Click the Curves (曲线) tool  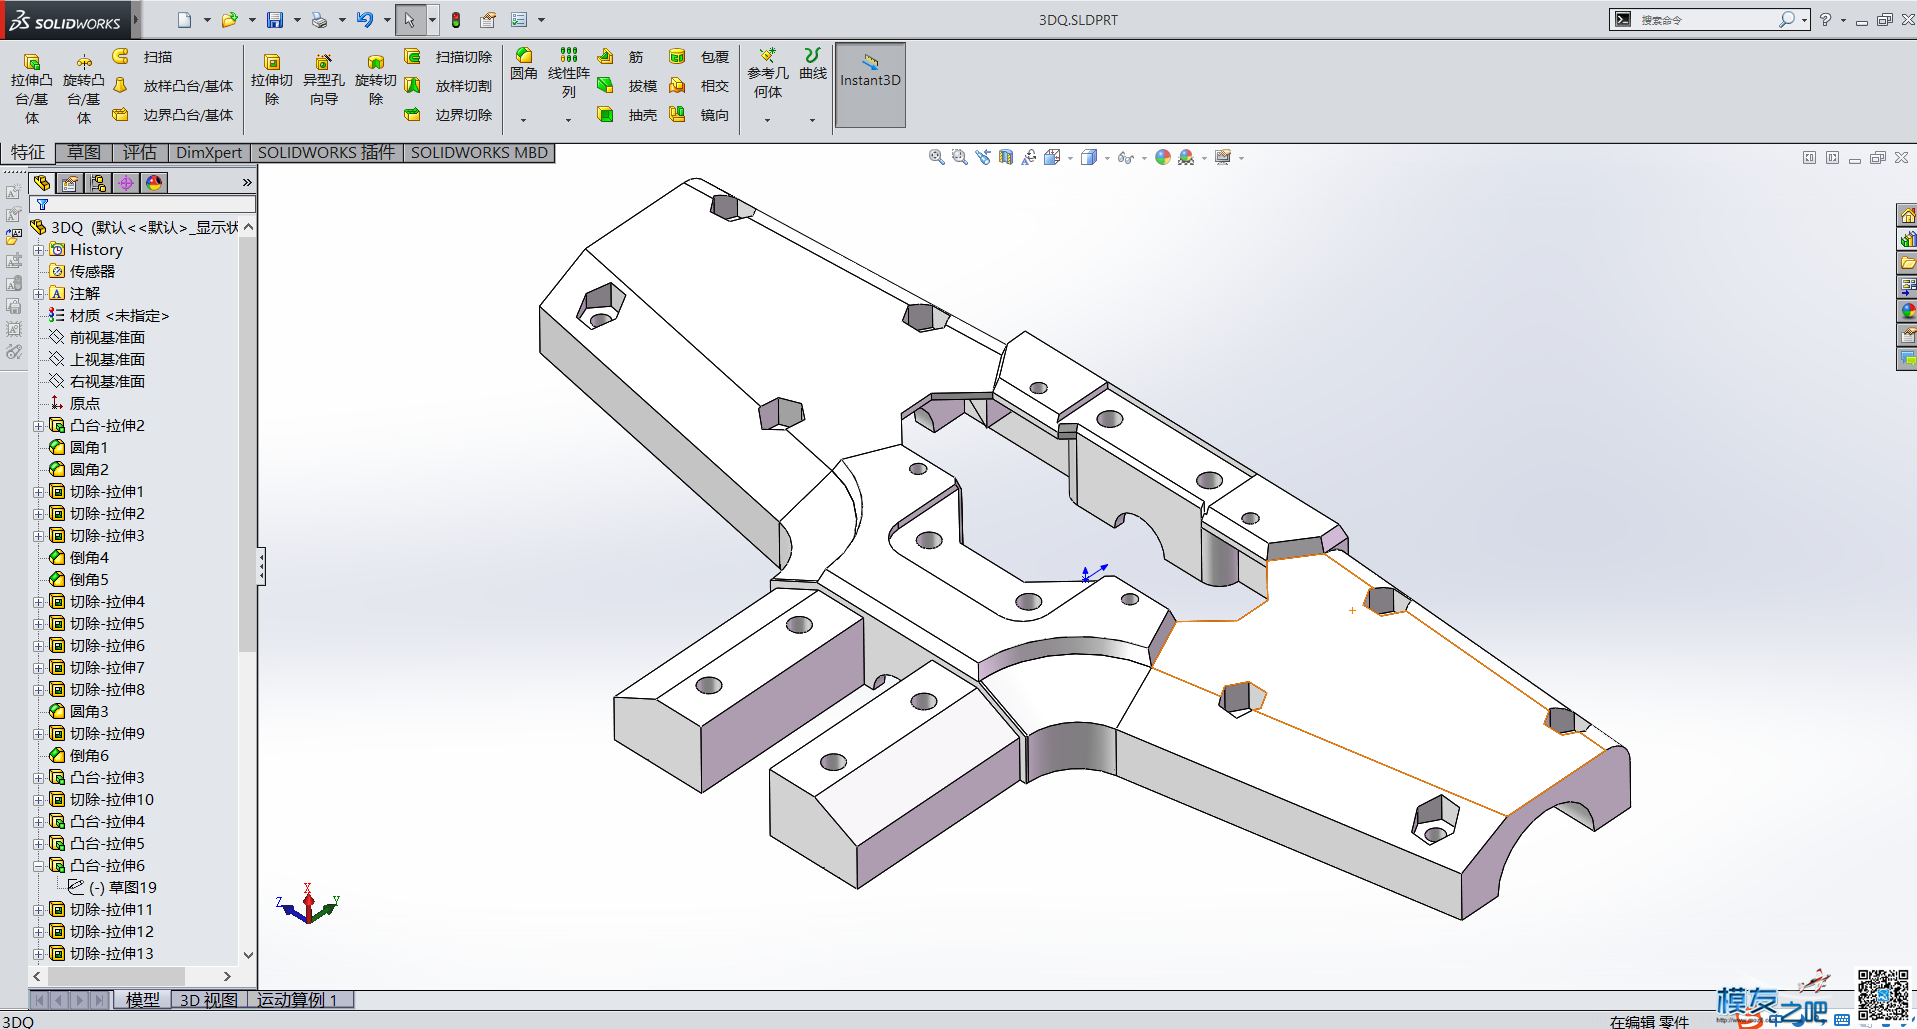click(x=813, y=64)
